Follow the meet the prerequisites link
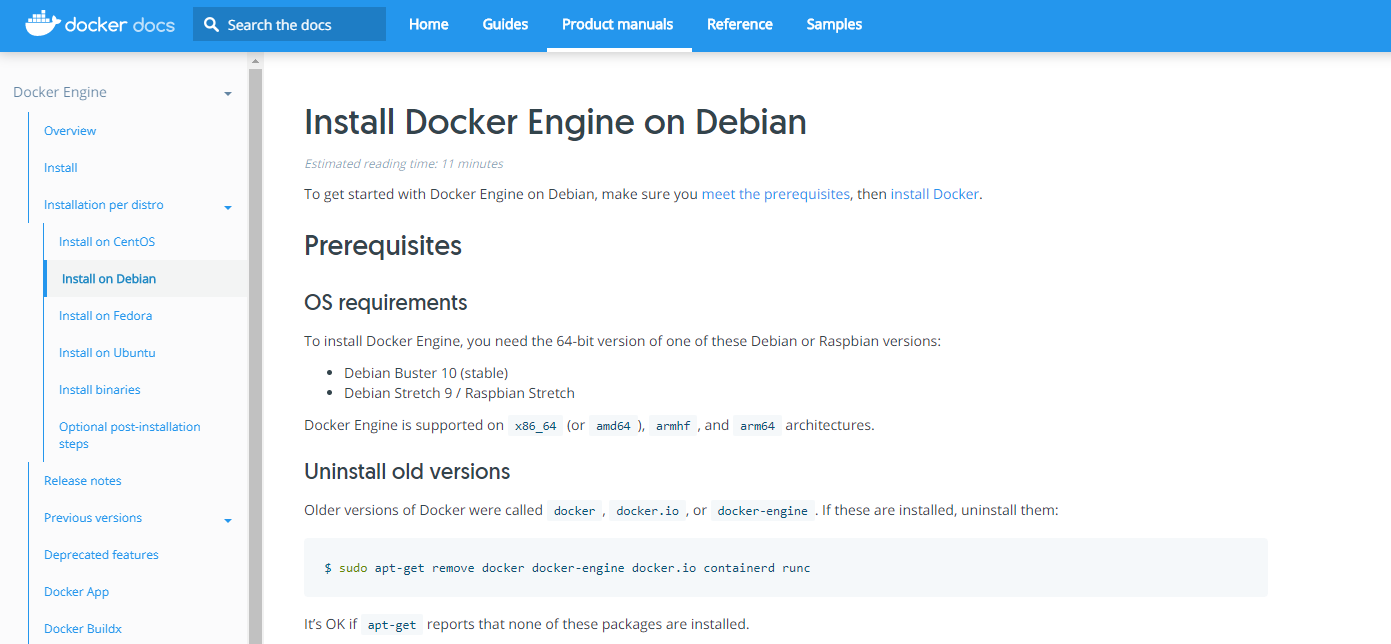The width and height of the screenshot is (1391, 644). 776,194
